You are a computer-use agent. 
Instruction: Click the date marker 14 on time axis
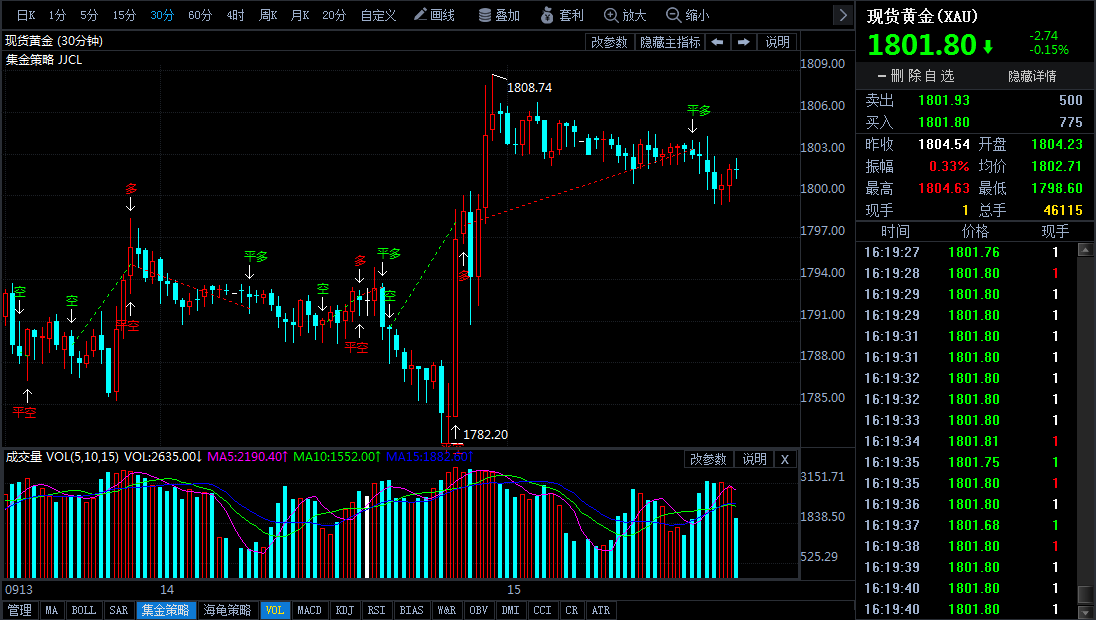point(166,589)
